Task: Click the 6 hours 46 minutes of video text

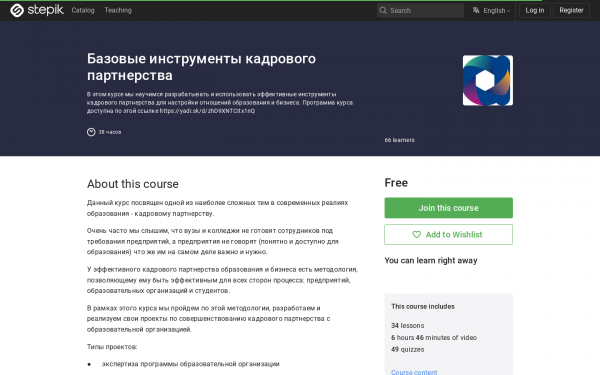Action: [434, 338]
